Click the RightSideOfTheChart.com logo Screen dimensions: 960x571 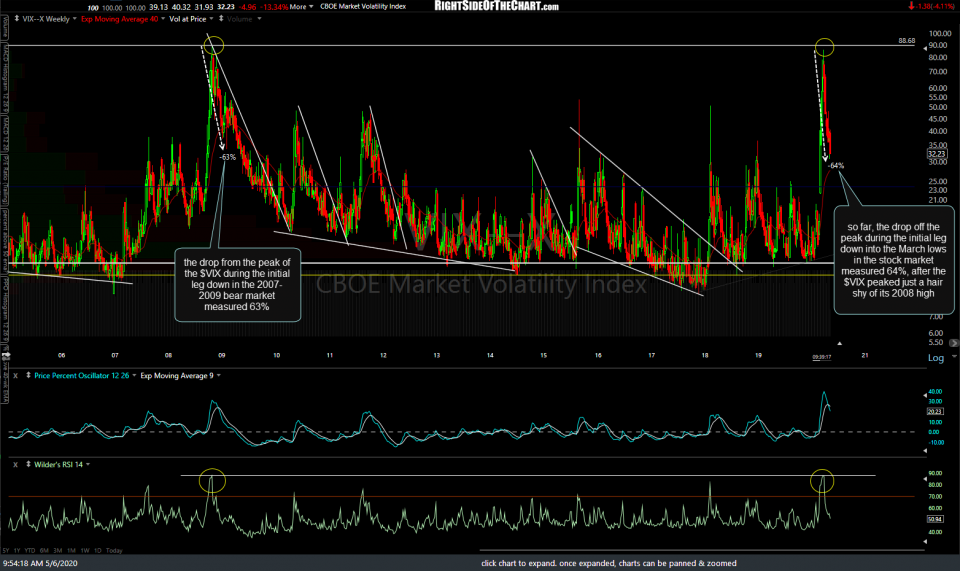click(497, 6)
